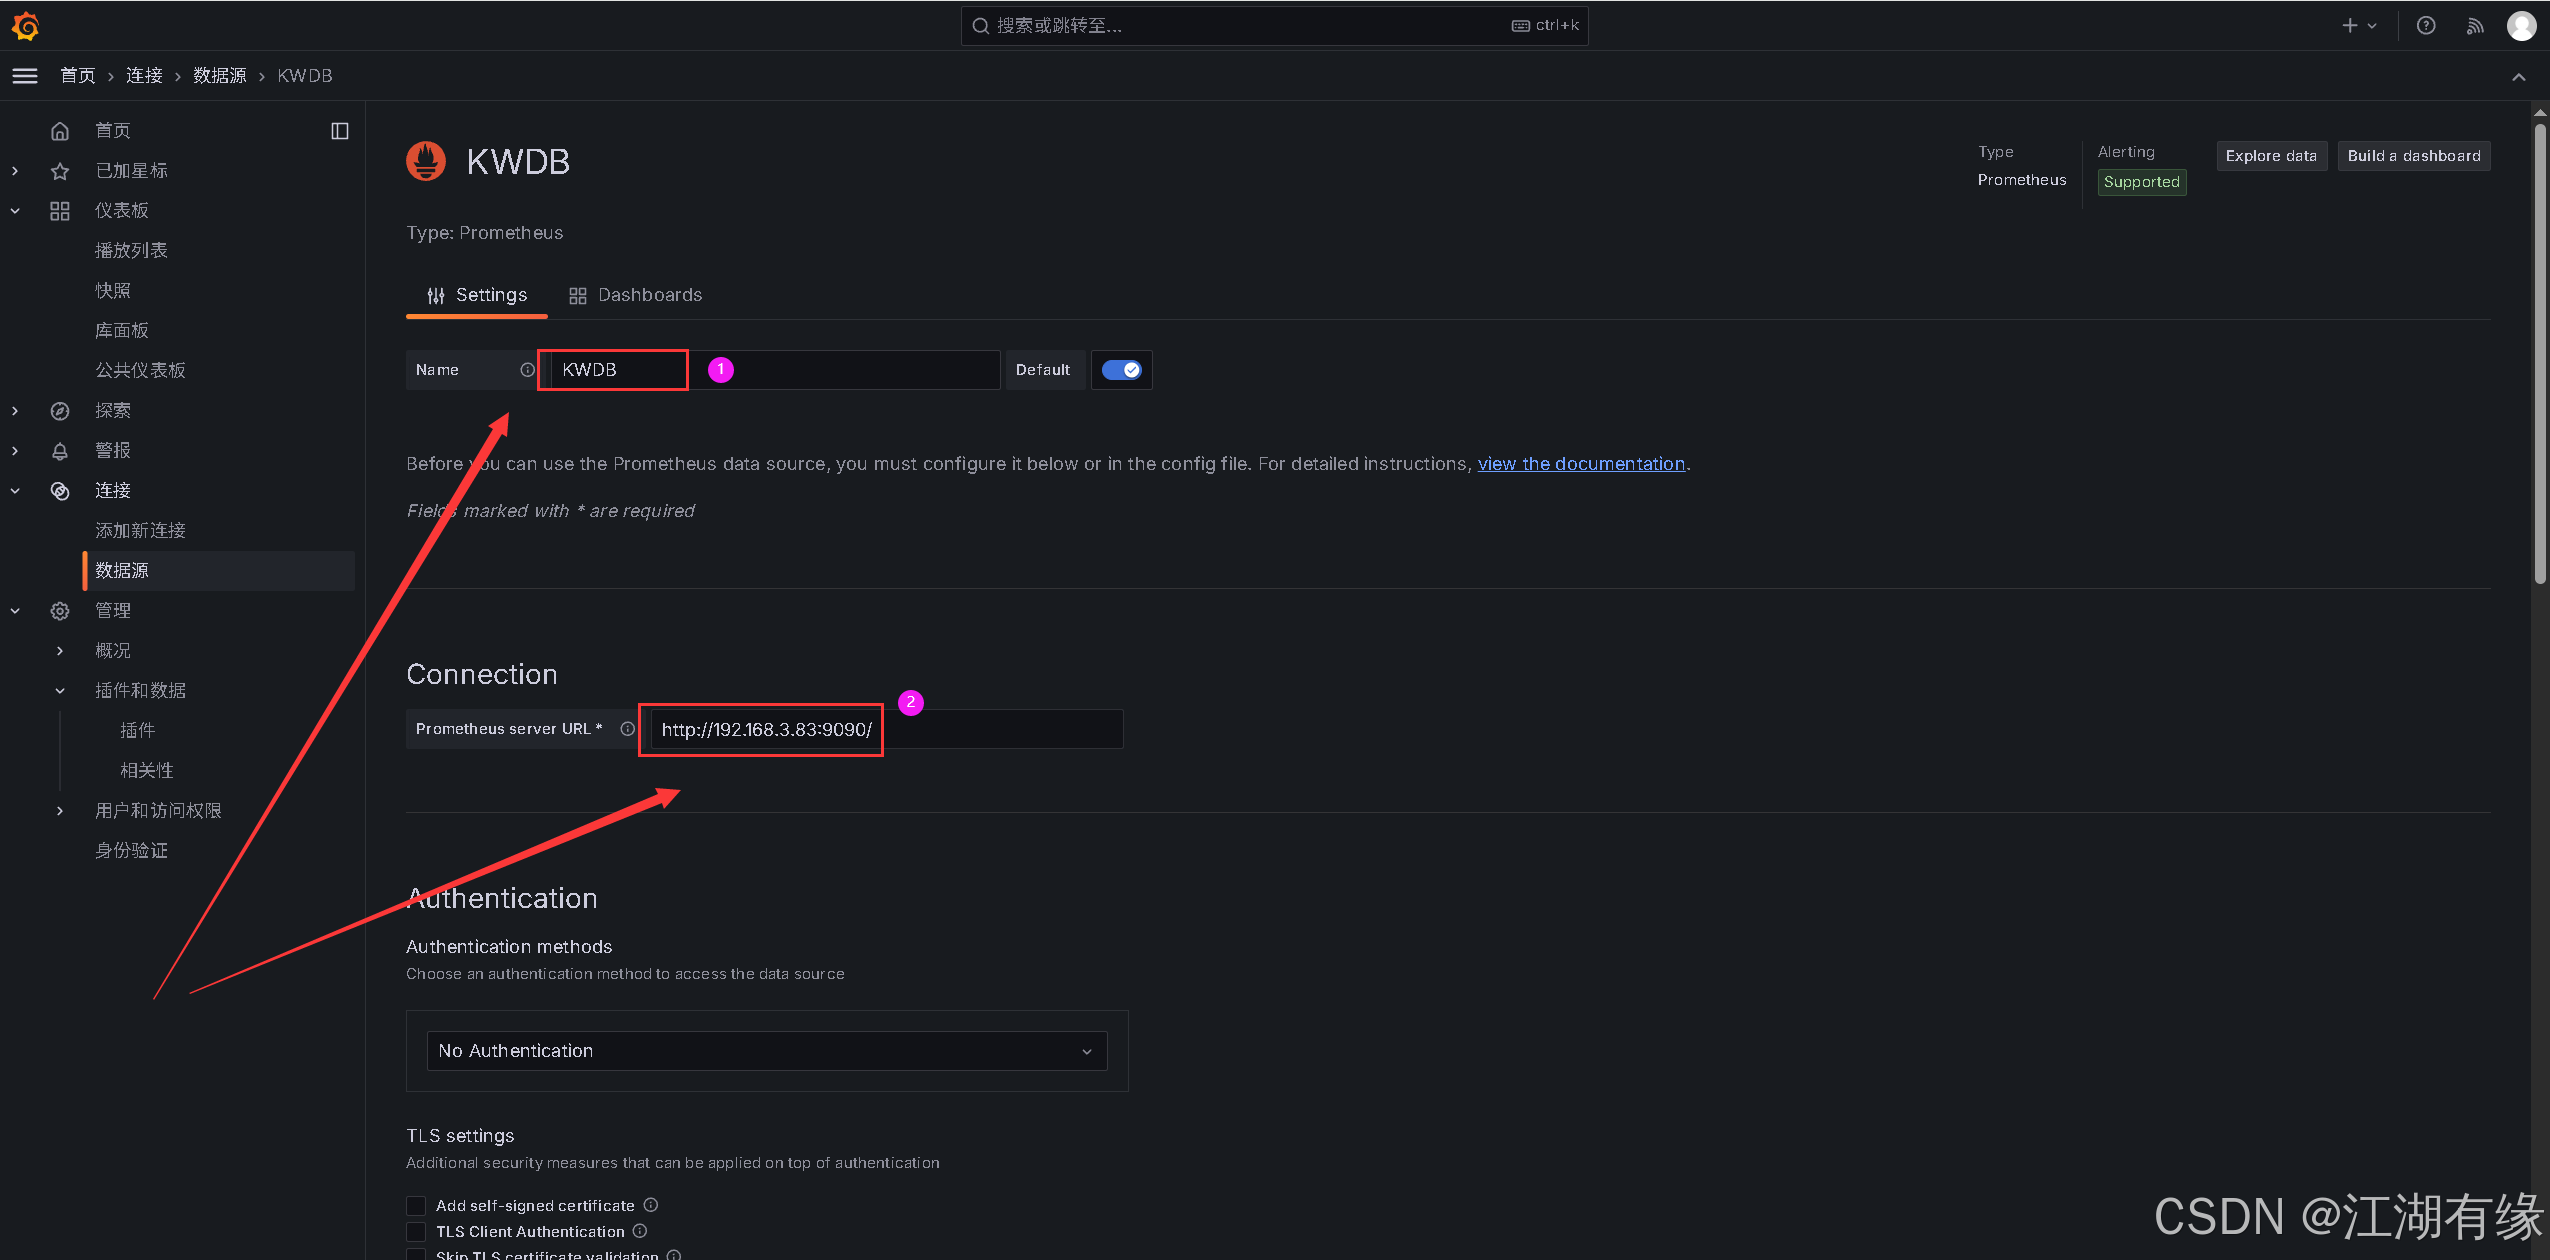Click the TLS Client Authentication info icon
Screen dimensions: 2550x1260
click(640, 1231)
